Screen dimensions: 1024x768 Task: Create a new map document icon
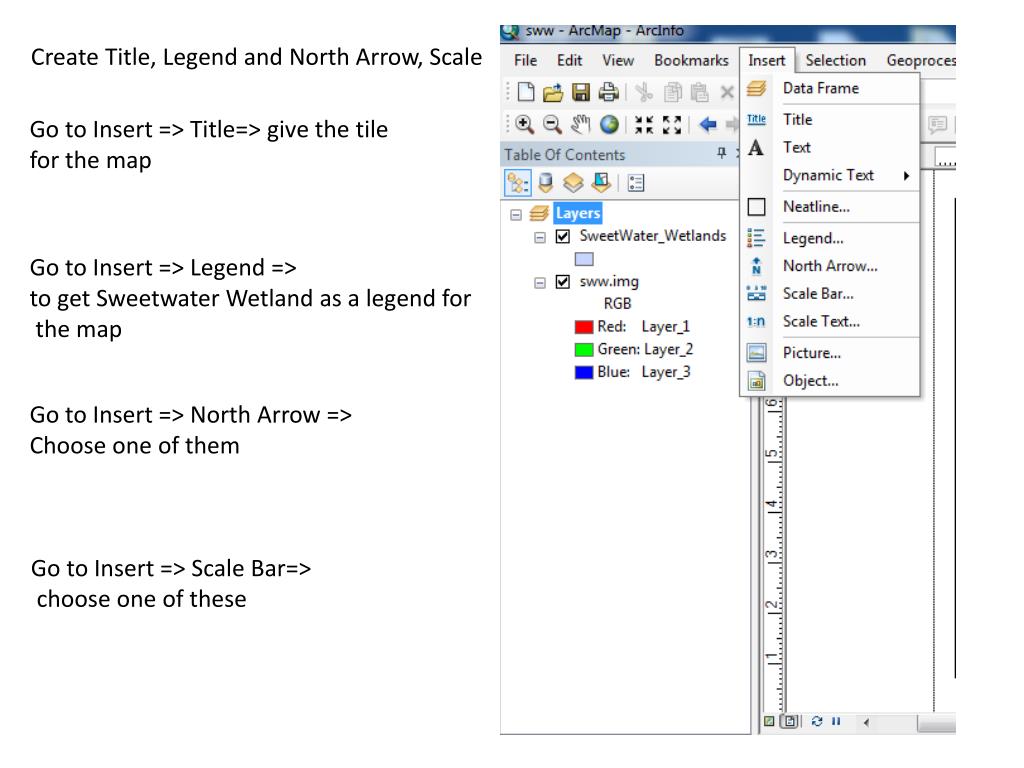pyautogui.click(x=526, y=92)
